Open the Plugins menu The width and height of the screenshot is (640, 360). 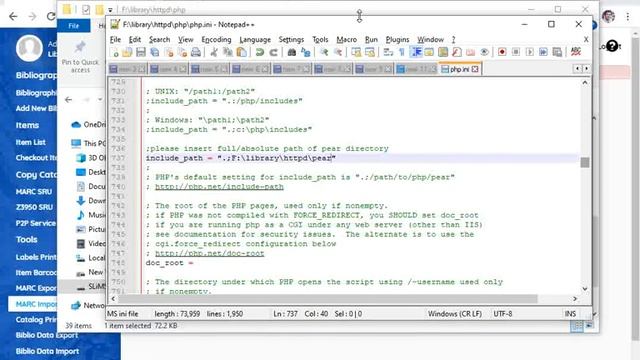[x=398, y=40]
